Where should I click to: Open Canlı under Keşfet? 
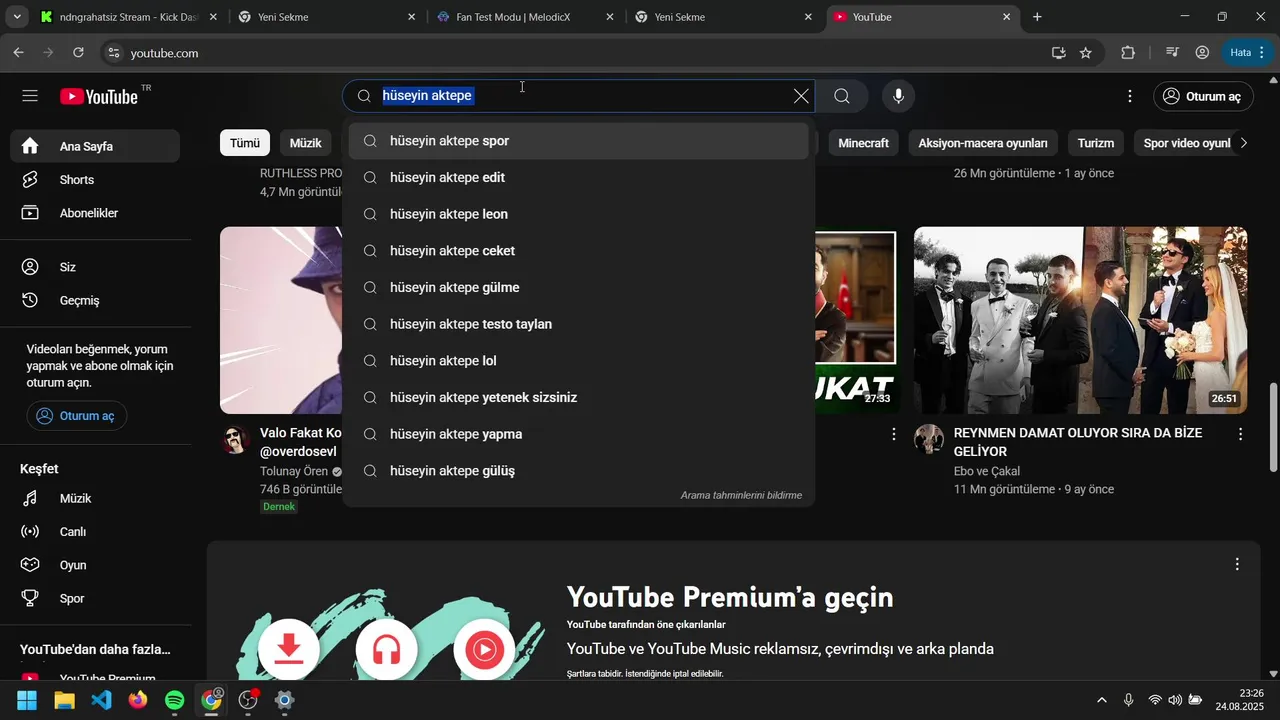click(96, 532)
